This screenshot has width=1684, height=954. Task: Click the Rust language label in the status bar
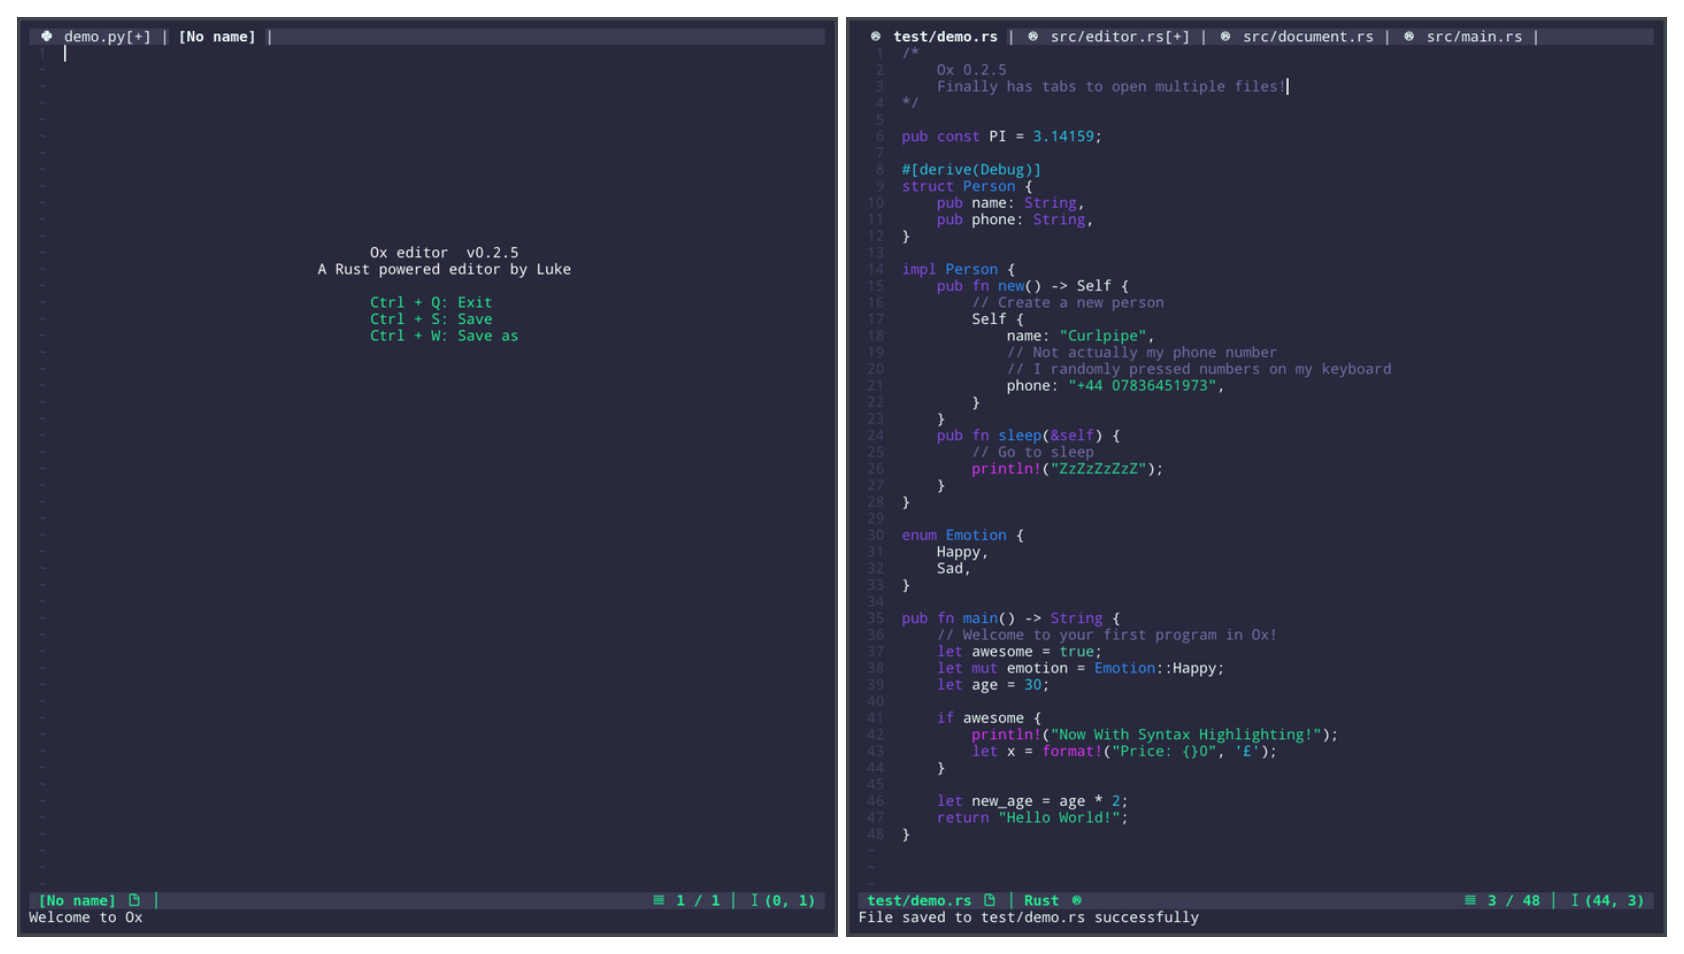point(1041,900)
